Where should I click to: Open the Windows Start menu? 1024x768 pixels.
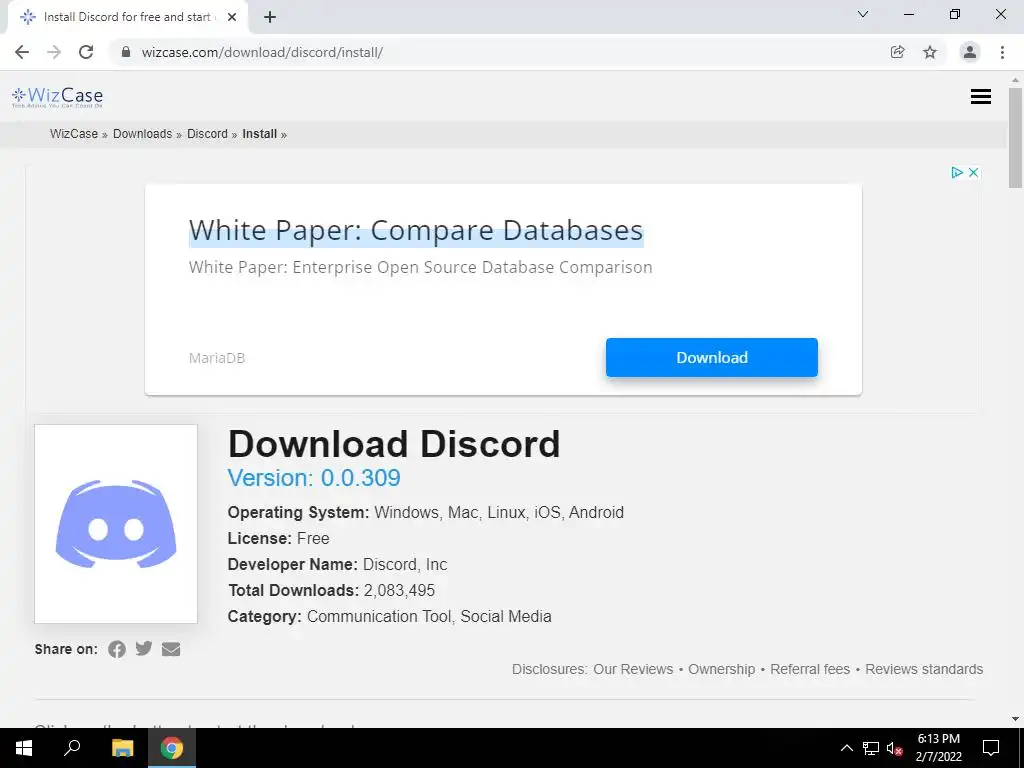click(24, 748)
